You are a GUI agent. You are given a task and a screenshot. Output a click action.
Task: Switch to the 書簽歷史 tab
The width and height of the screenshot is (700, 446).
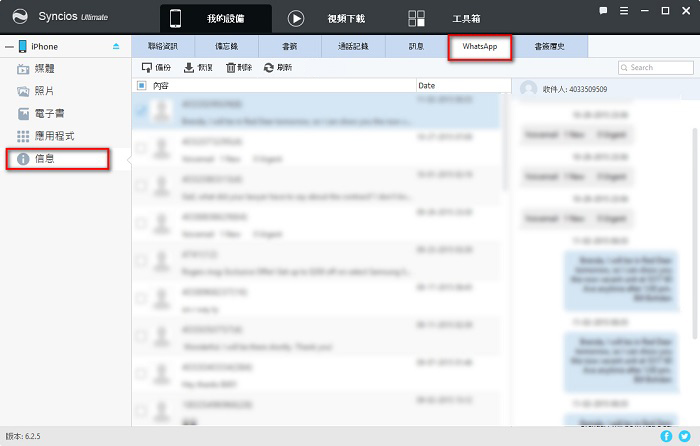tap(550, 46)
